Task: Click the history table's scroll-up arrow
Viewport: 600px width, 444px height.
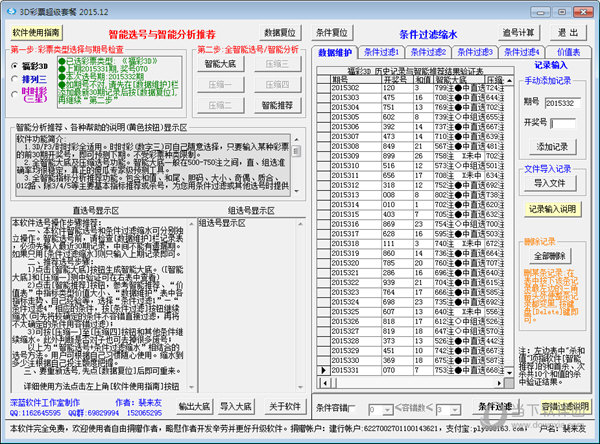Action: [509, 80]
